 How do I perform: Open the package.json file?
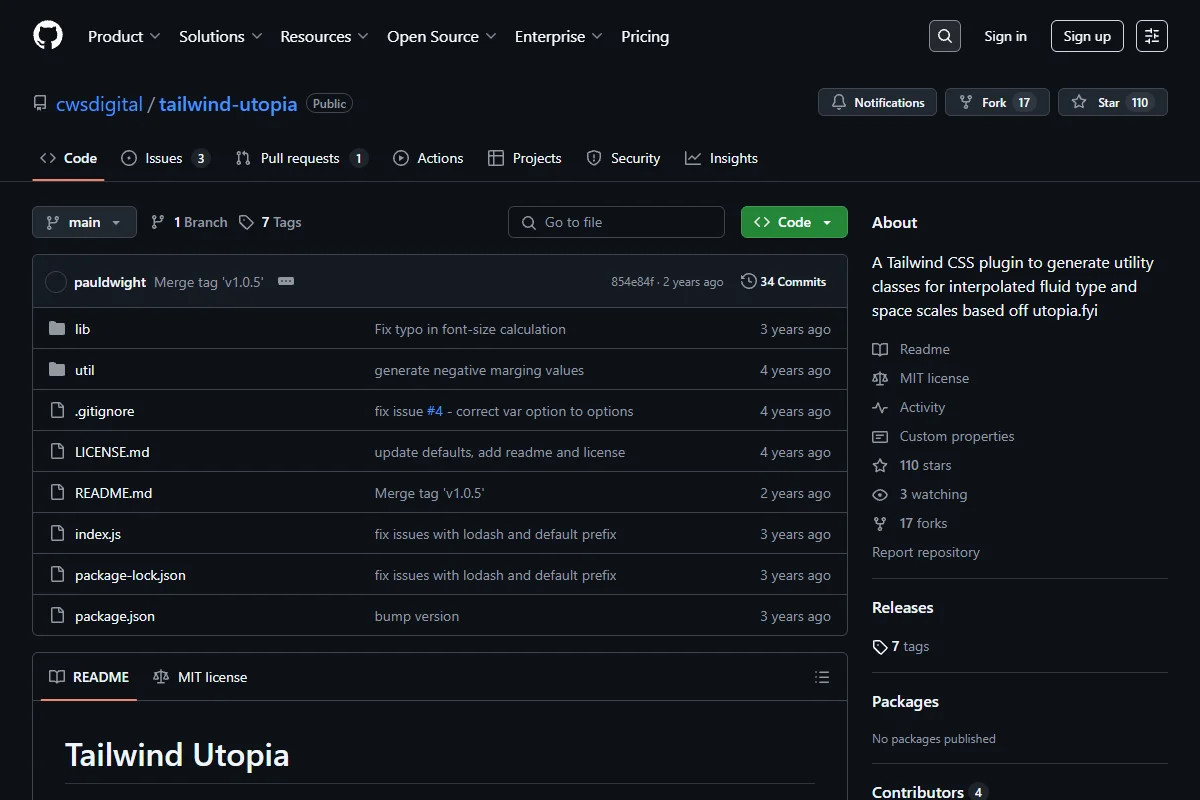pyautogui.click(x=115, y=616)
